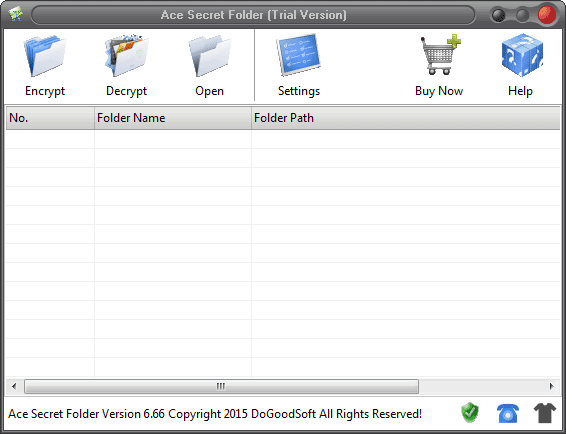Screen dimensions: 566x434
Task: Click the green shield icon in status bar
Action: pos(470,413)
